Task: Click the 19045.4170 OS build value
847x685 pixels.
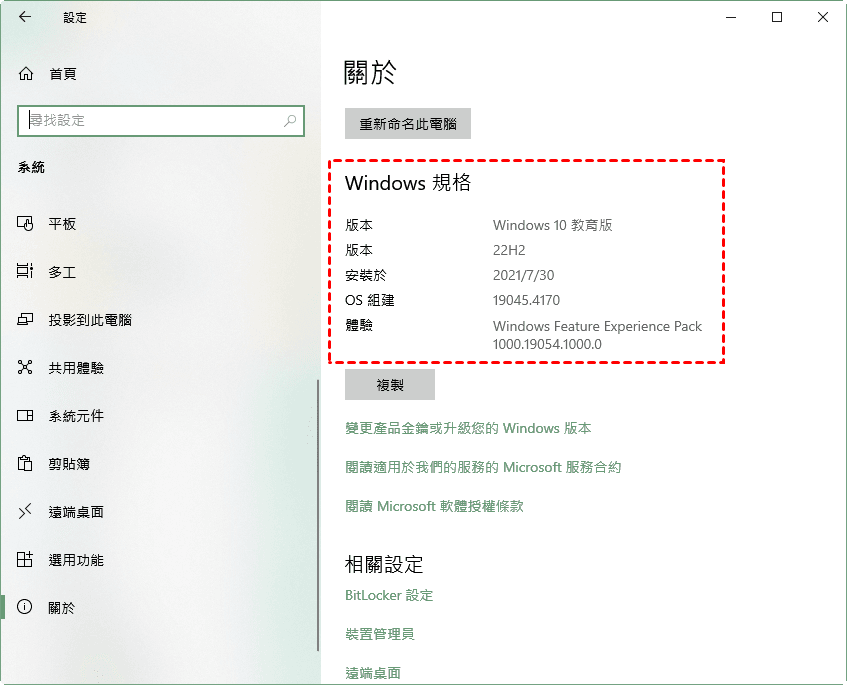Action: (x=526, y=300)
